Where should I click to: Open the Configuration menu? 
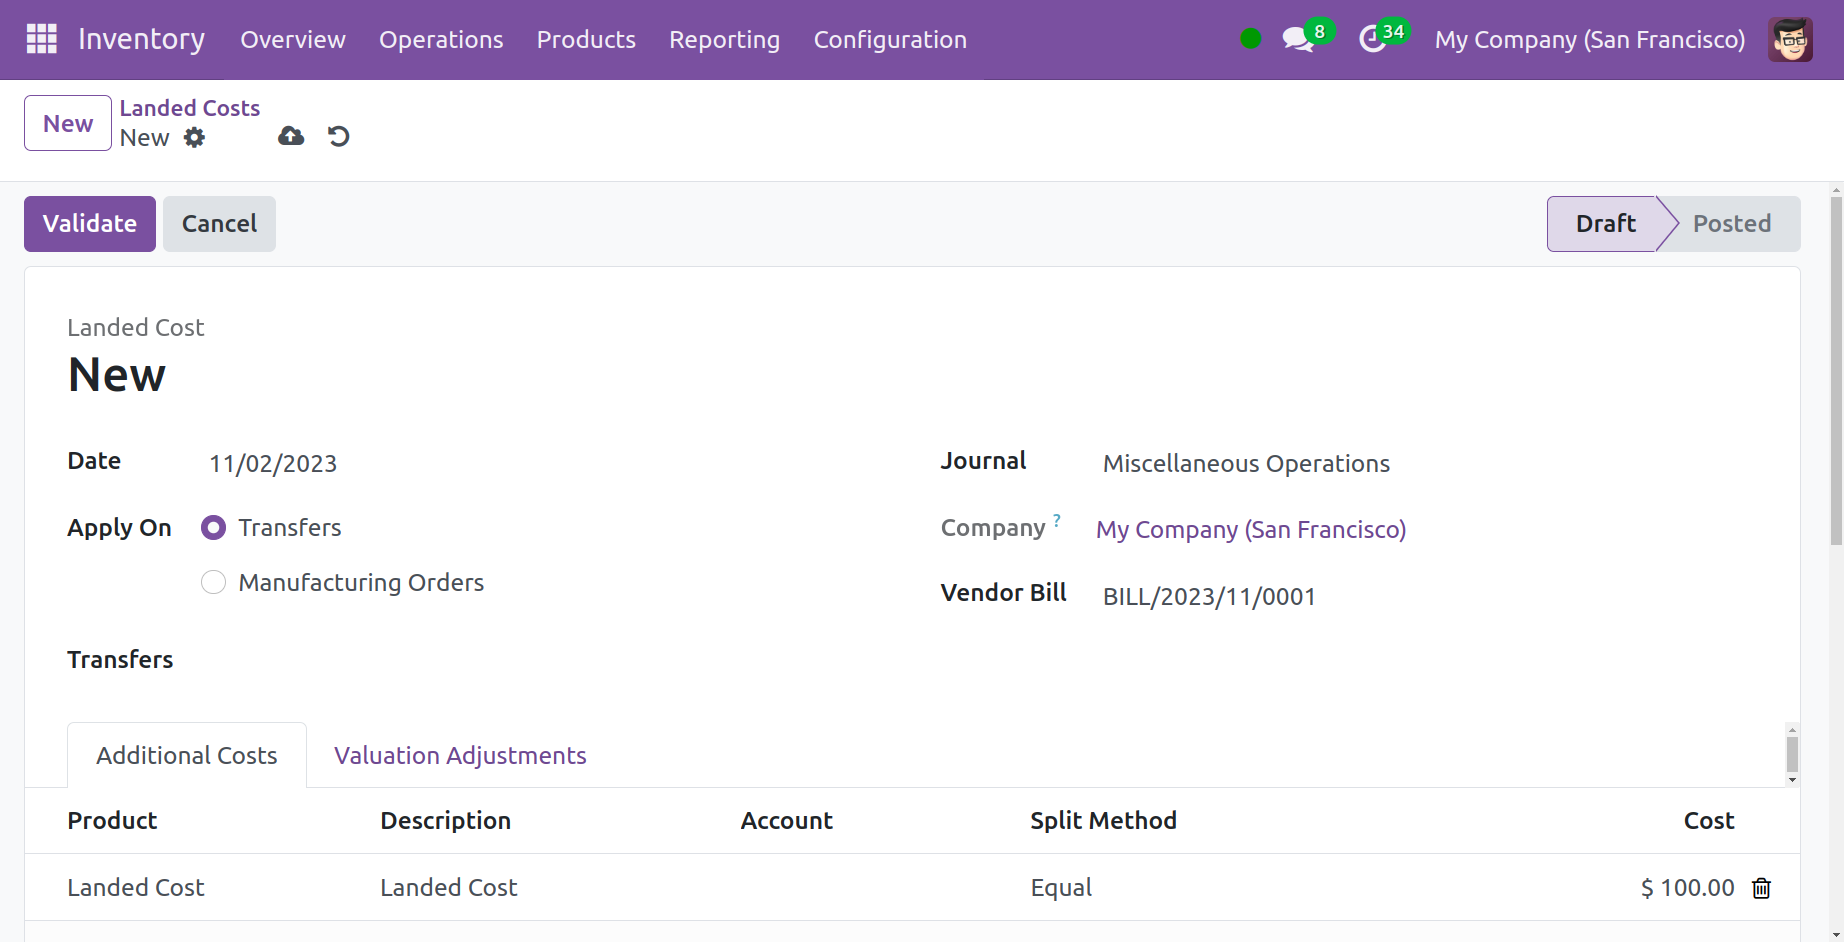pos(889,40)
